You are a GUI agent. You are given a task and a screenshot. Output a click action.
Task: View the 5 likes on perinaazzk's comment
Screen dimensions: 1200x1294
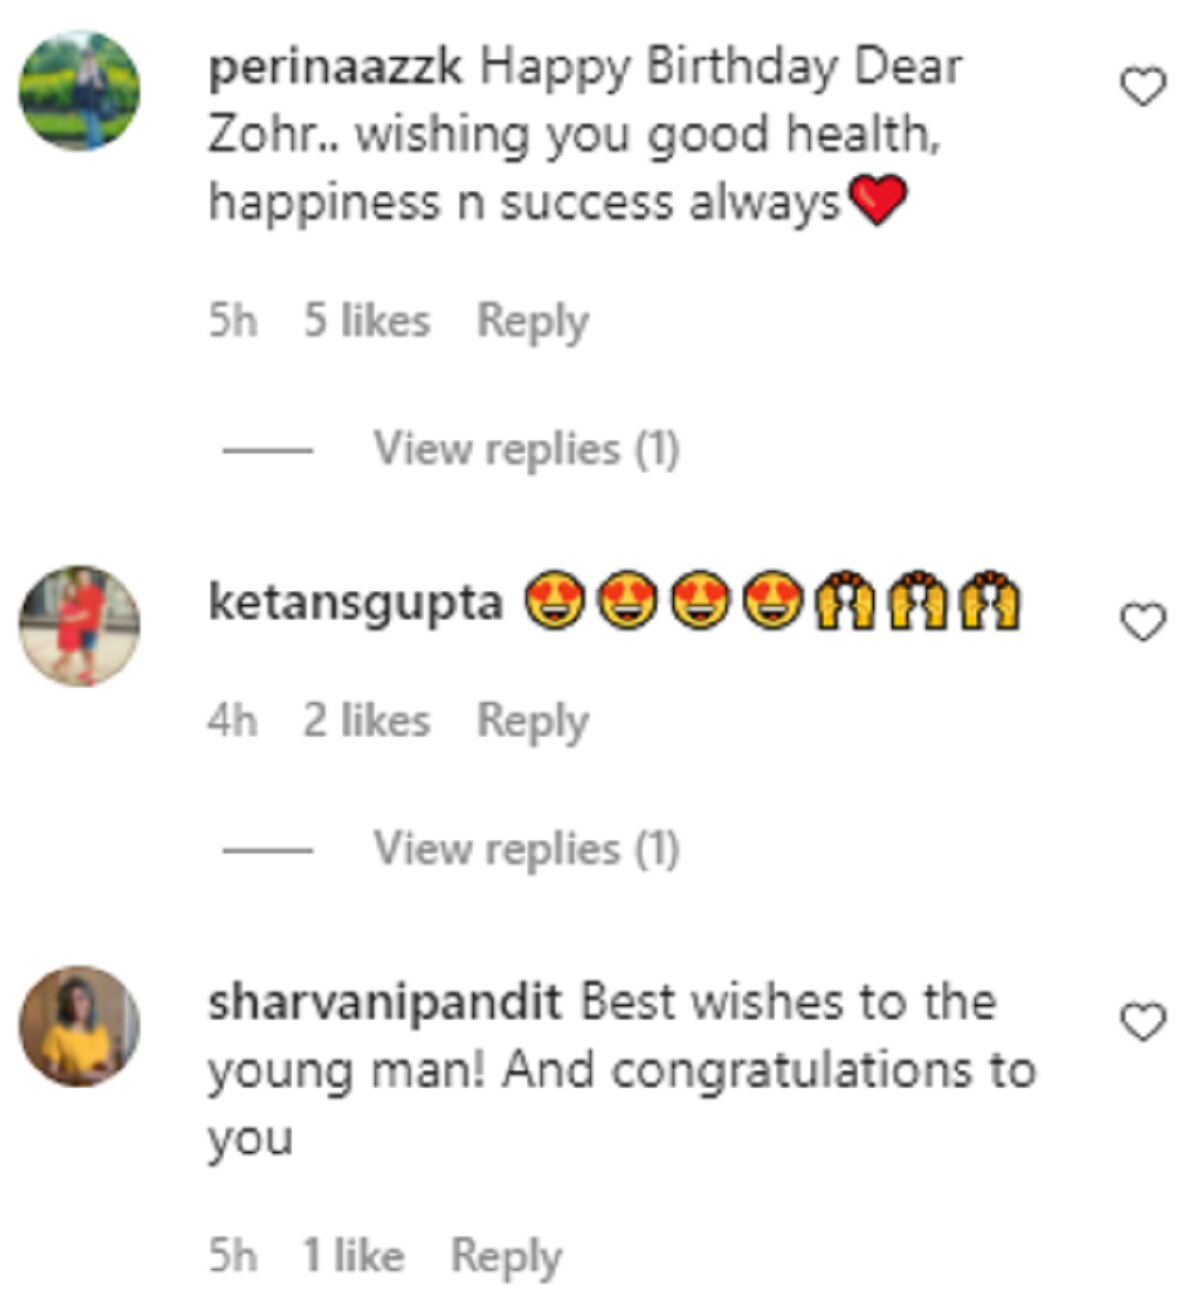pos(367,322)
